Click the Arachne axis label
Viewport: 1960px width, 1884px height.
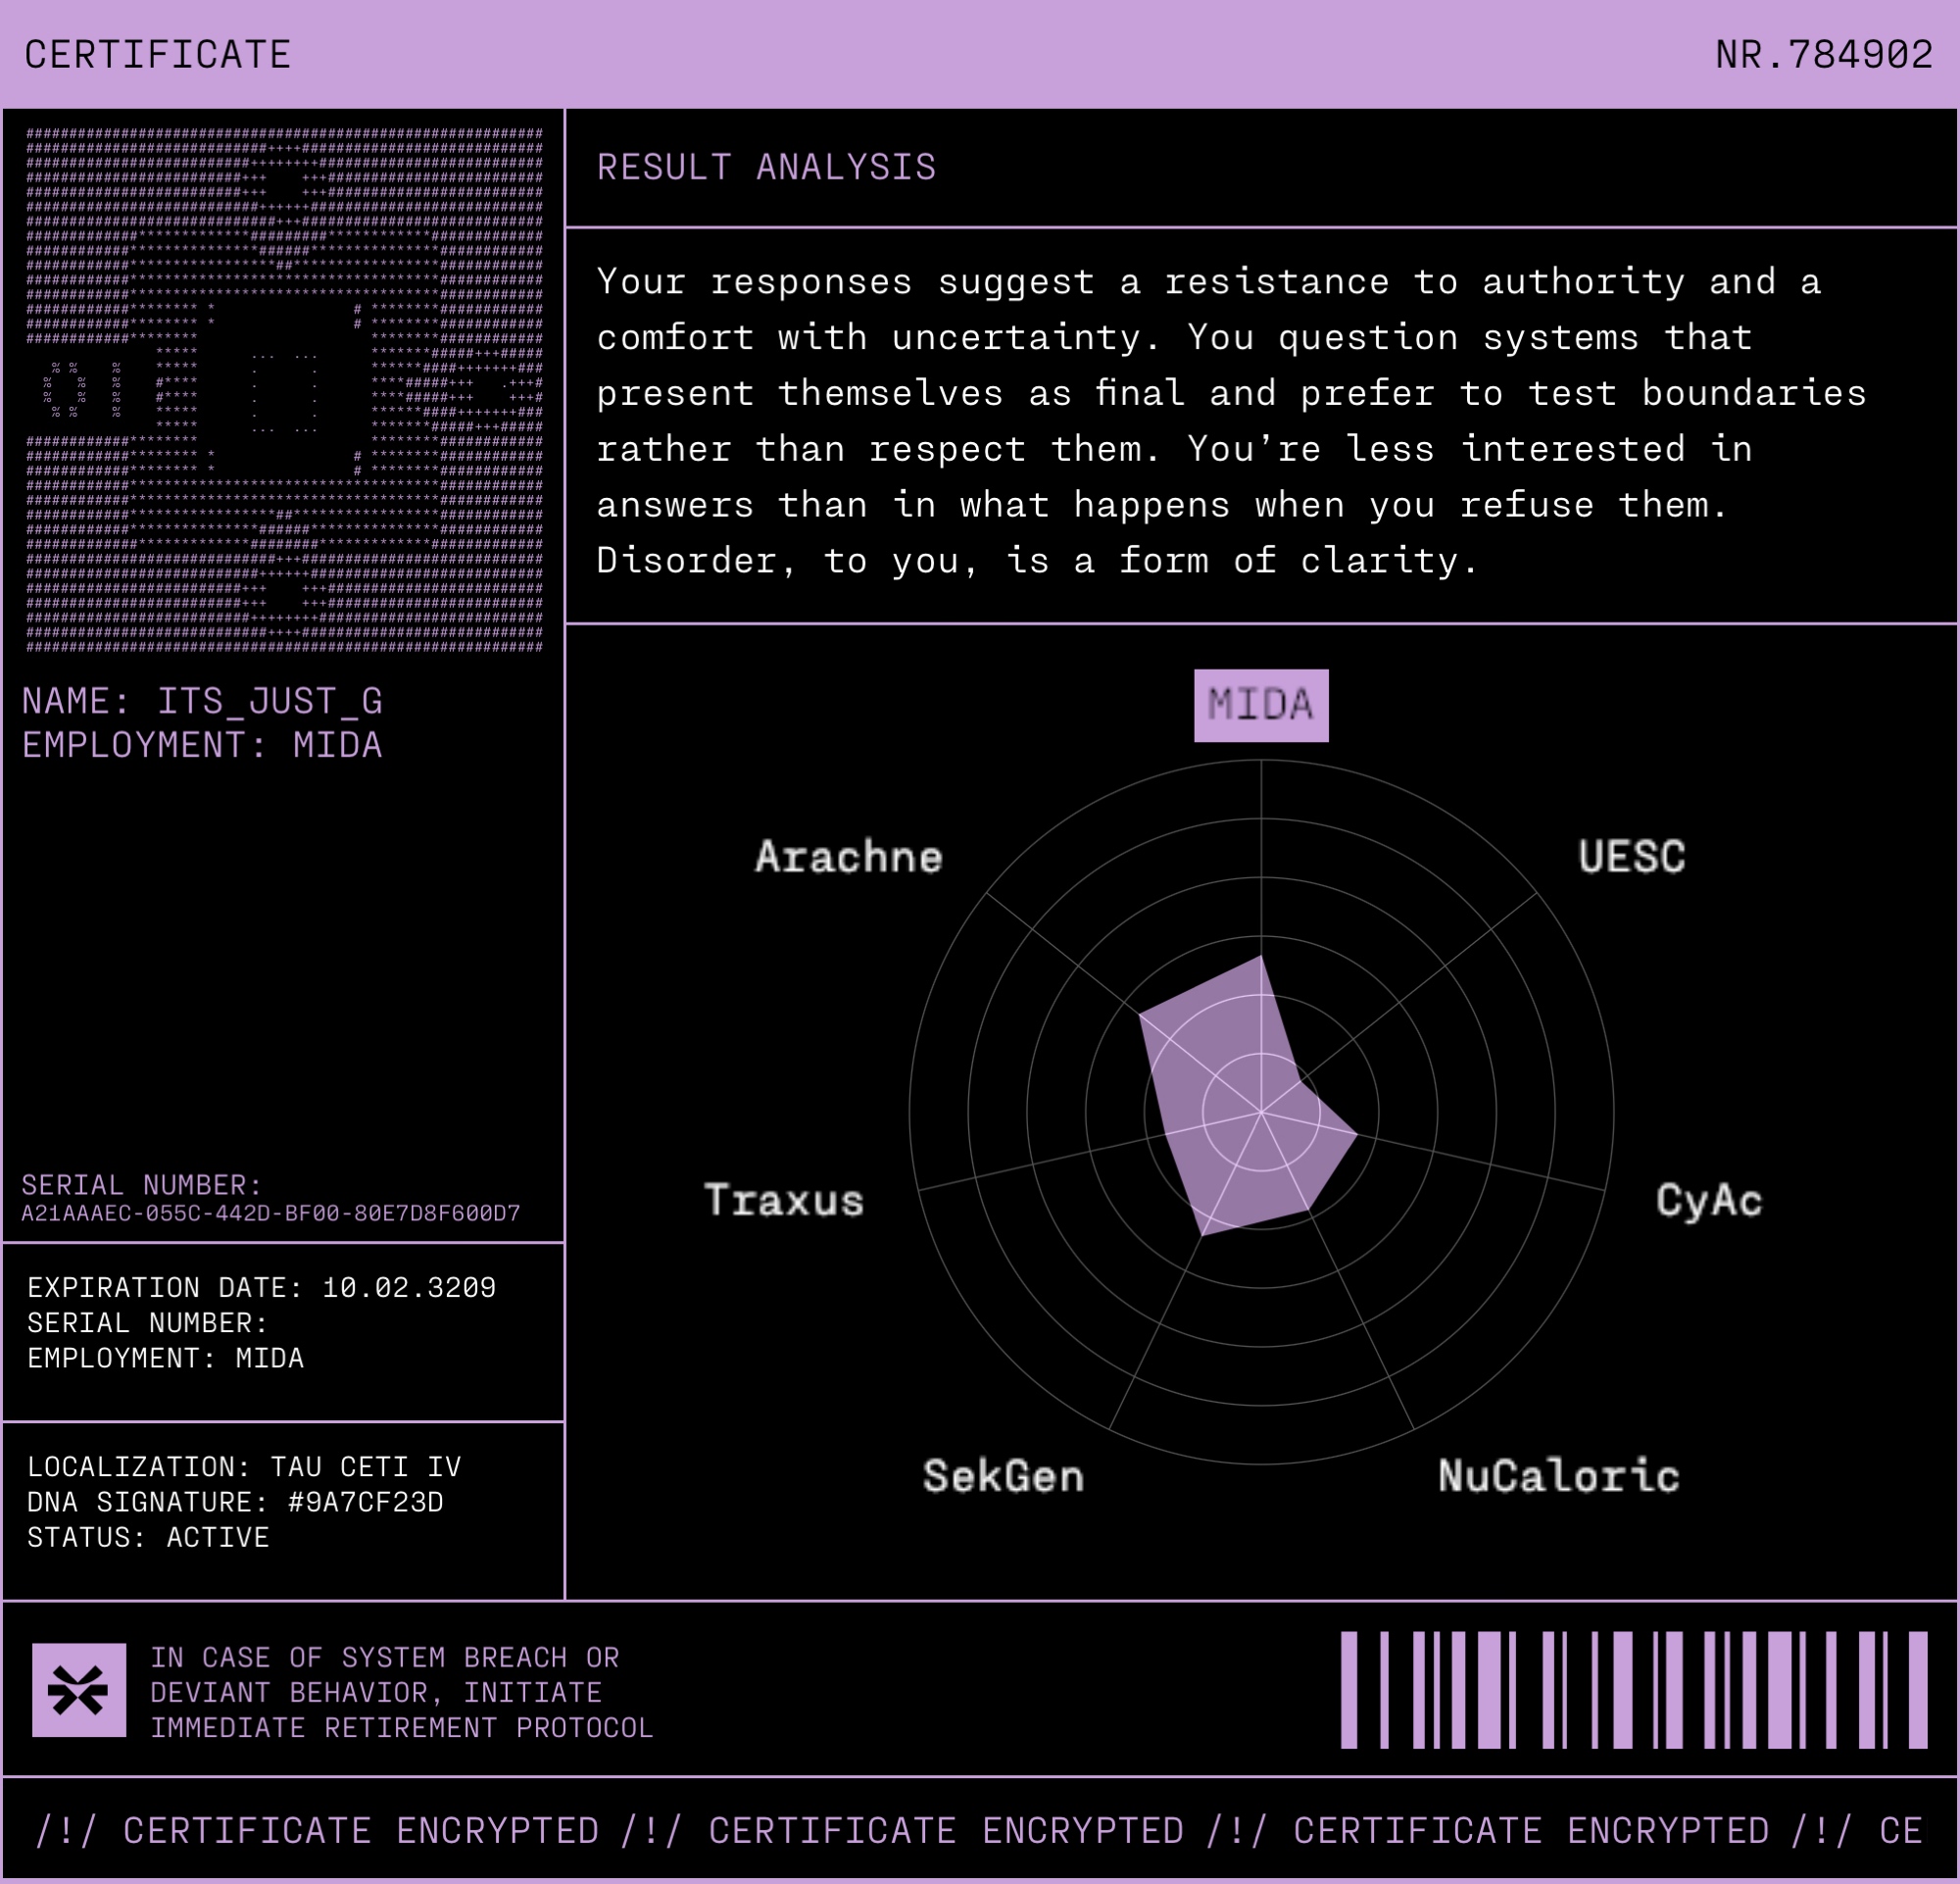click(x=848, y=857)
